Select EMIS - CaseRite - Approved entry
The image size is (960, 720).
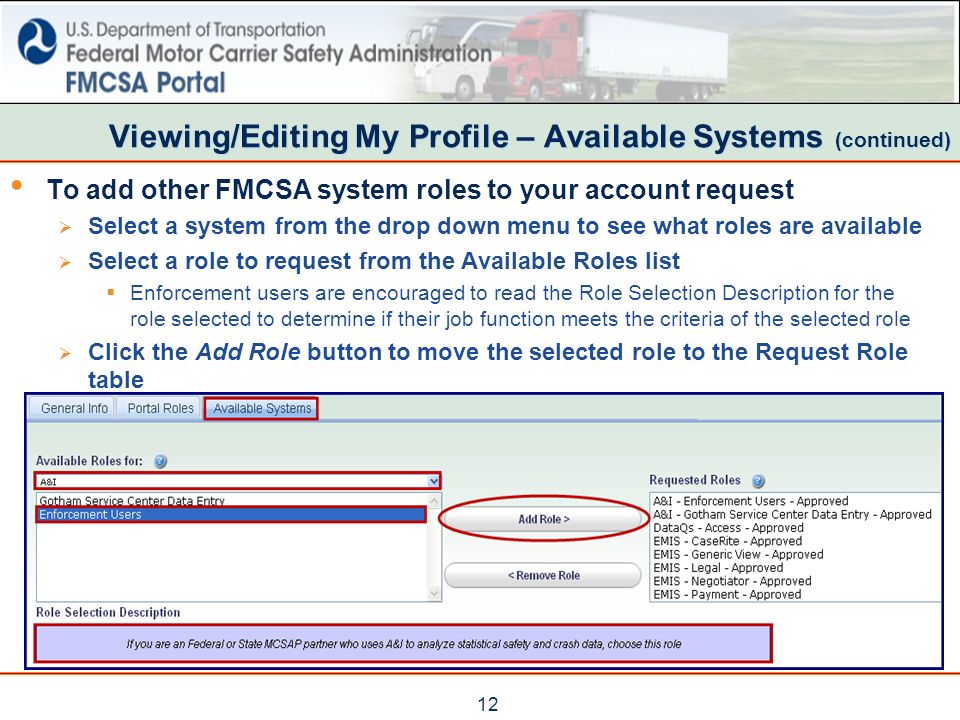pos(727,541)
